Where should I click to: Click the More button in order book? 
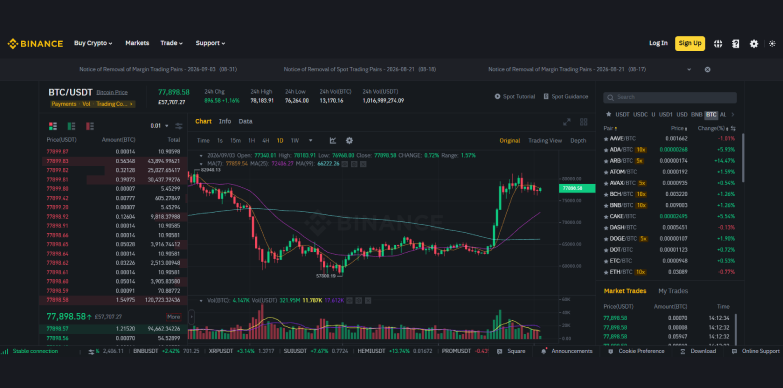coord(173,317)
